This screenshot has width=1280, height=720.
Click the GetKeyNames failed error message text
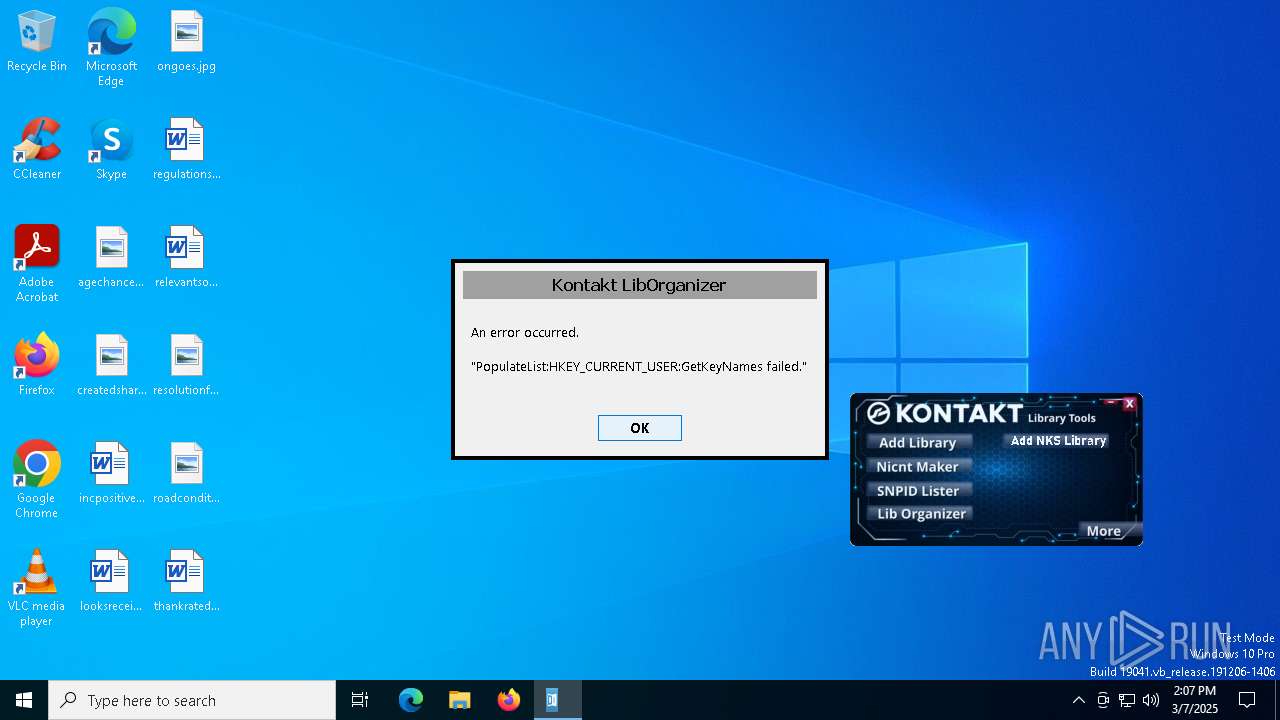(x=639, y=367)
